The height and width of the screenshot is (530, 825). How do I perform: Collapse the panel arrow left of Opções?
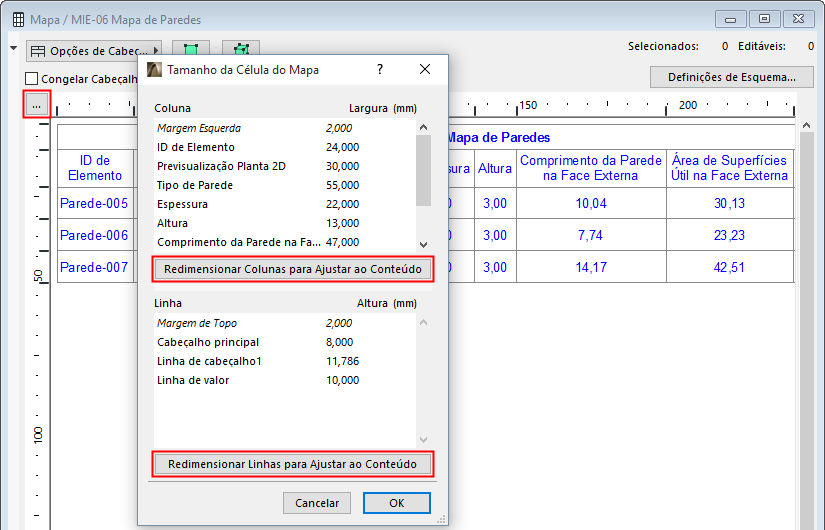click(x=13, y=48)
